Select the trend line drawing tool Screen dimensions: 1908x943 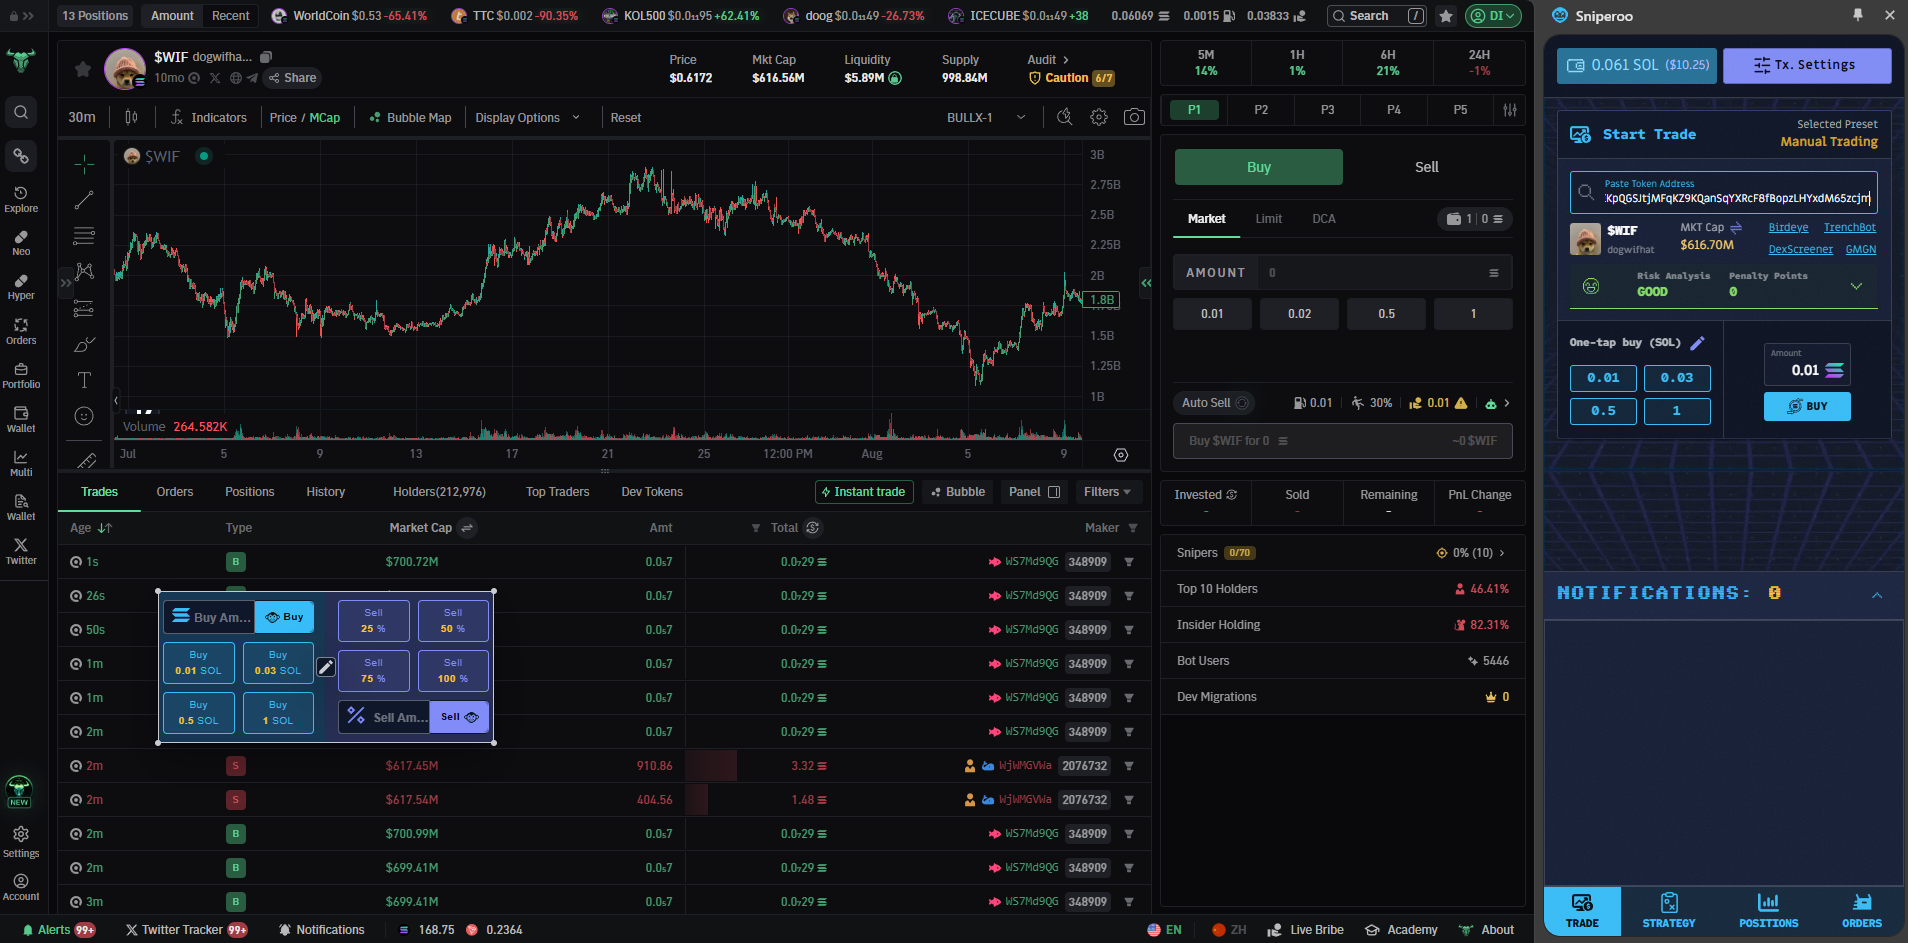84,200
